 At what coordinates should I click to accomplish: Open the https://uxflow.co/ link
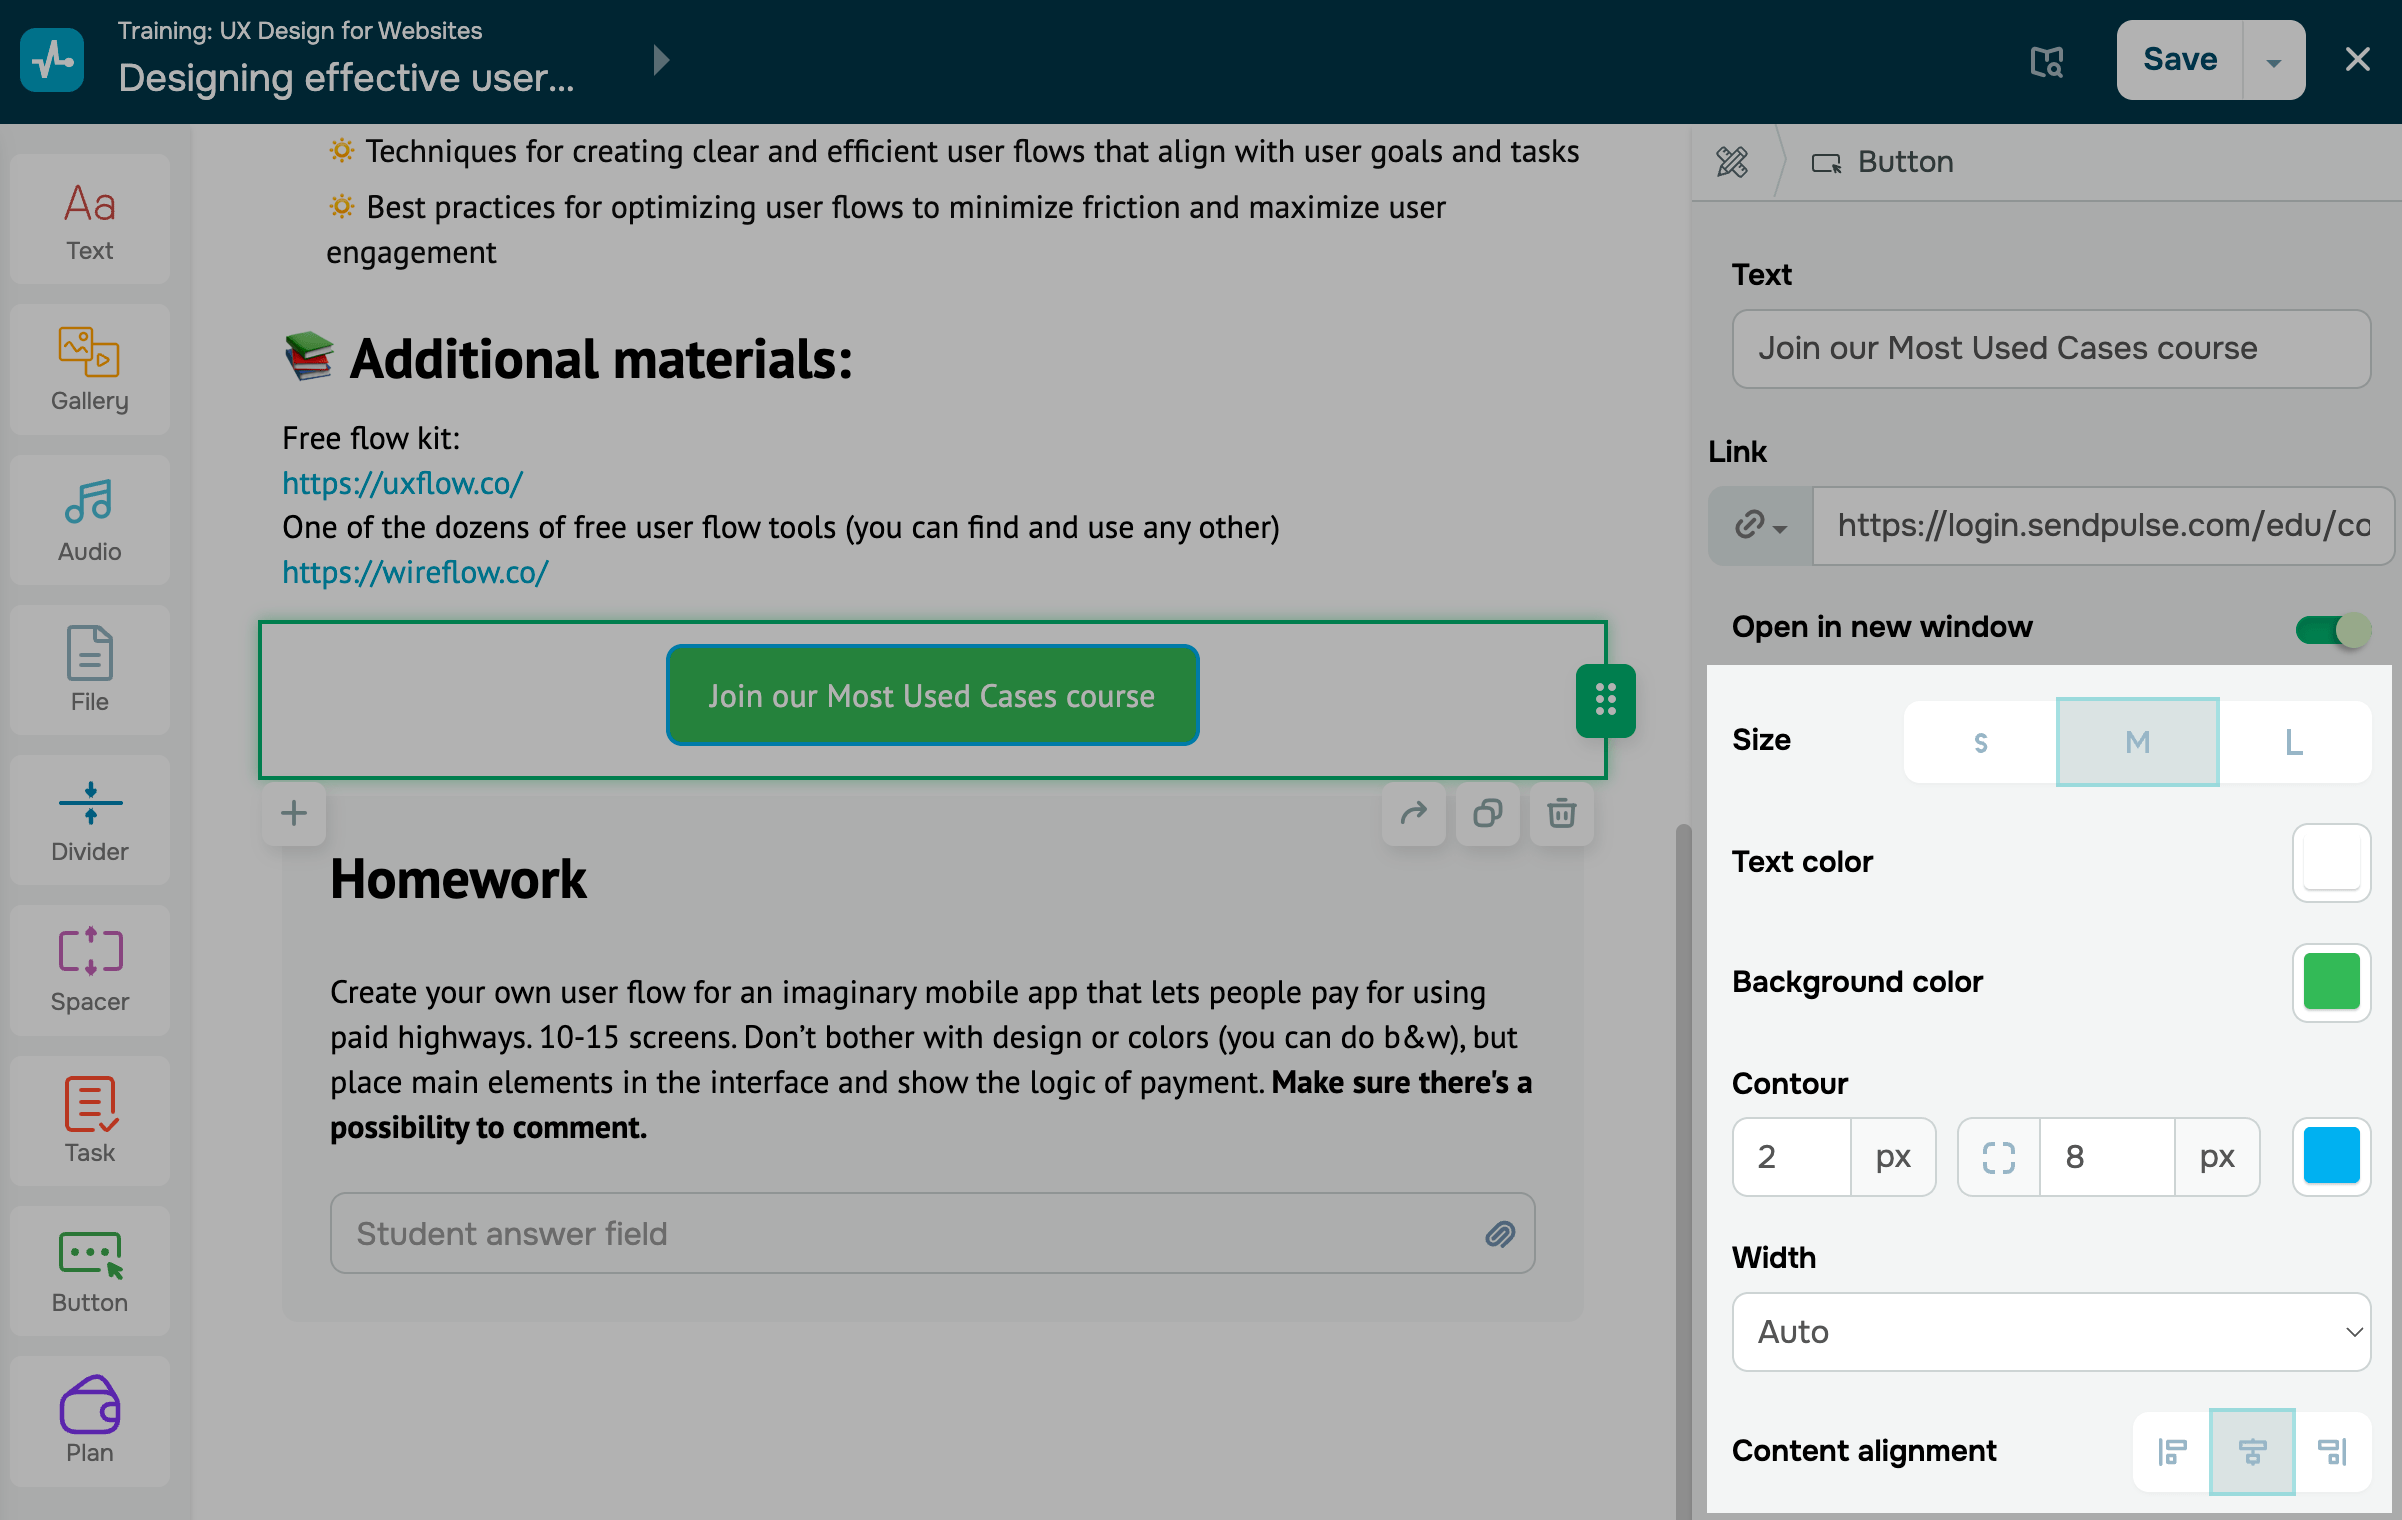[x=402, y=483]
